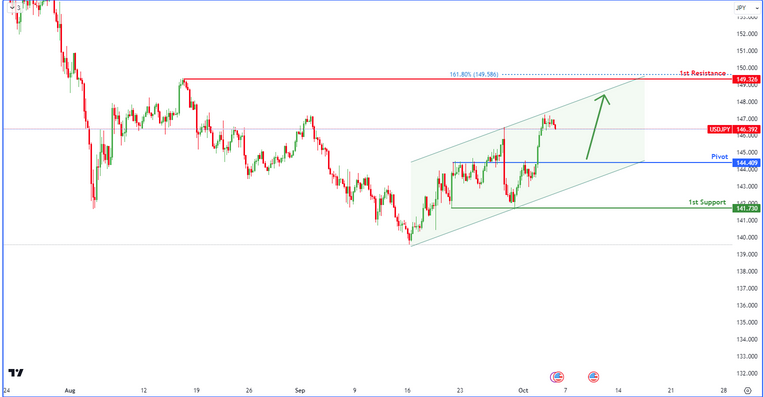Click the 138.000 price axis value
764x397 pixels.
747,271
